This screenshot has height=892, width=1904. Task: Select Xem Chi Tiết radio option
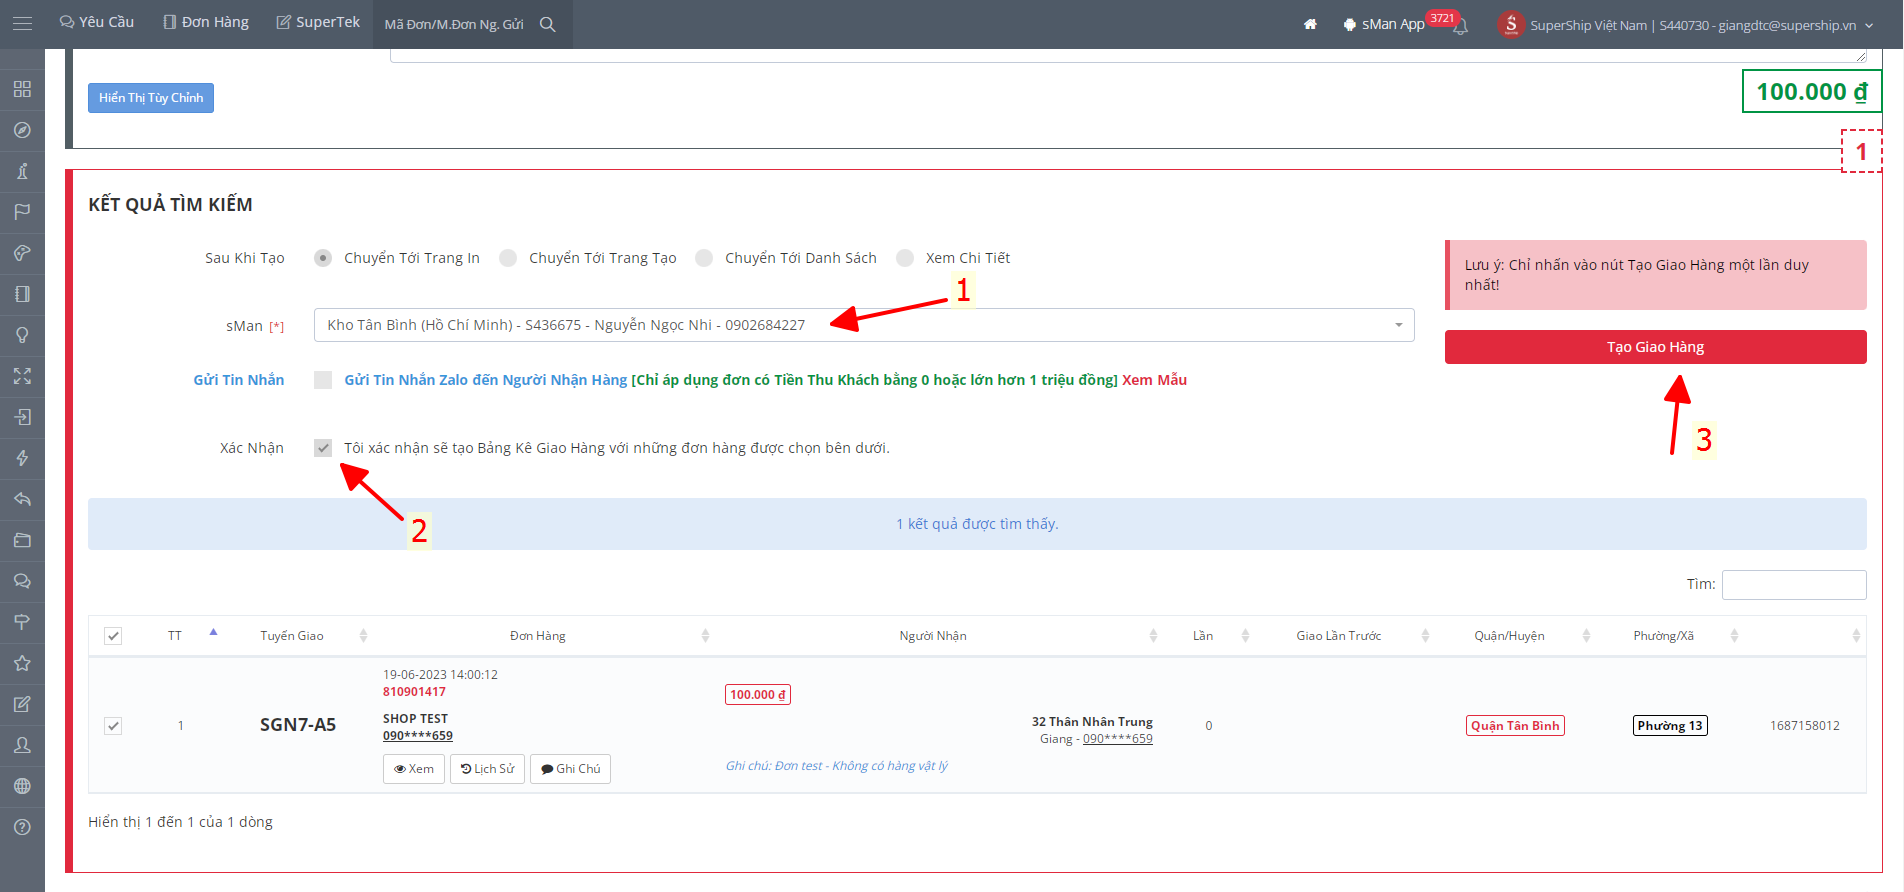[x=905, y=258]
